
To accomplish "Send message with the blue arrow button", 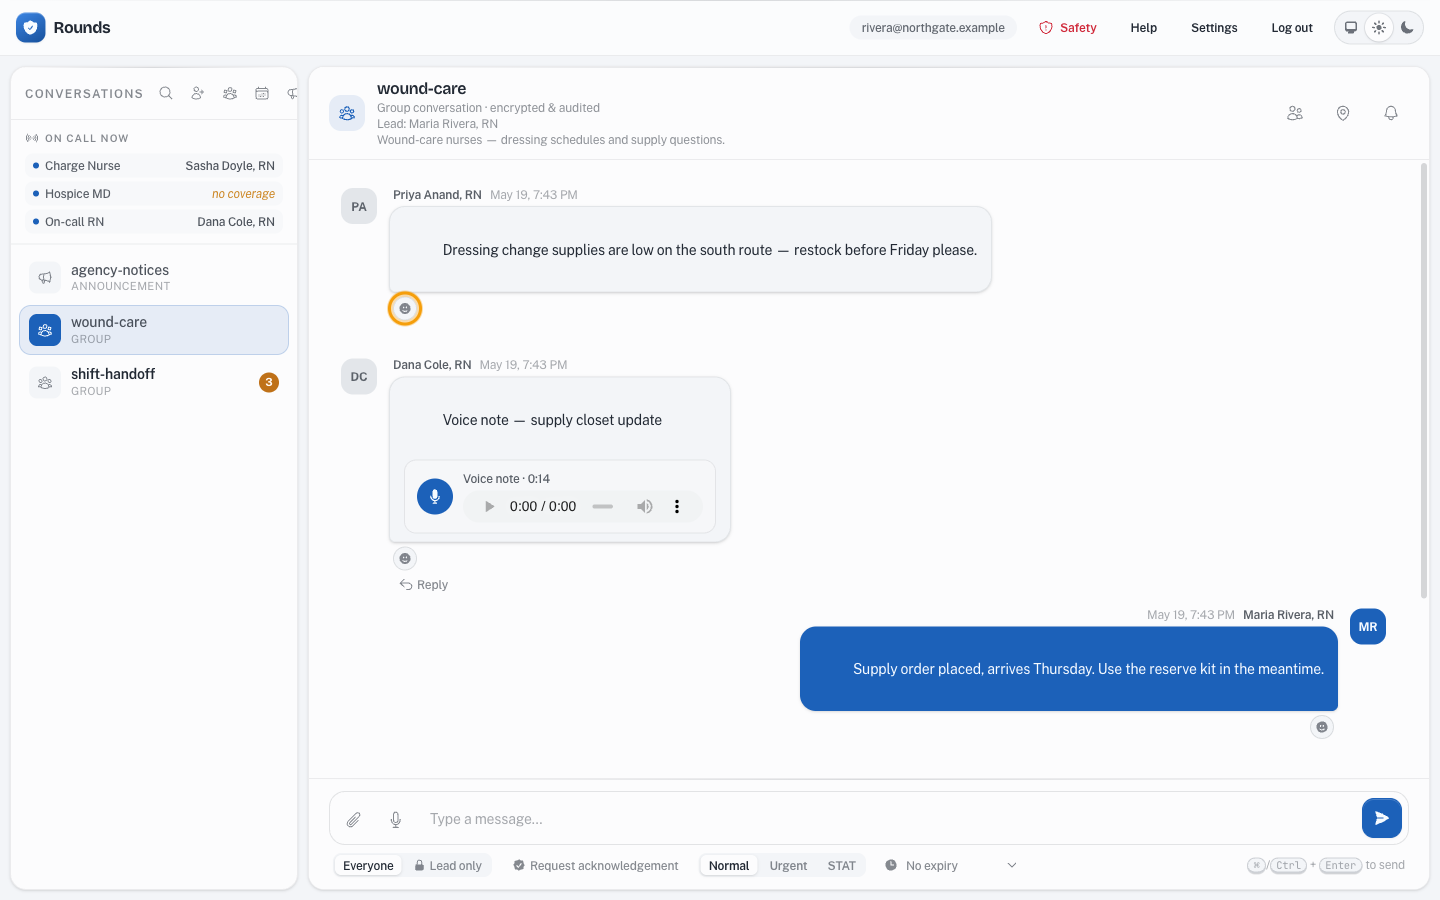I will point(1381,818).
